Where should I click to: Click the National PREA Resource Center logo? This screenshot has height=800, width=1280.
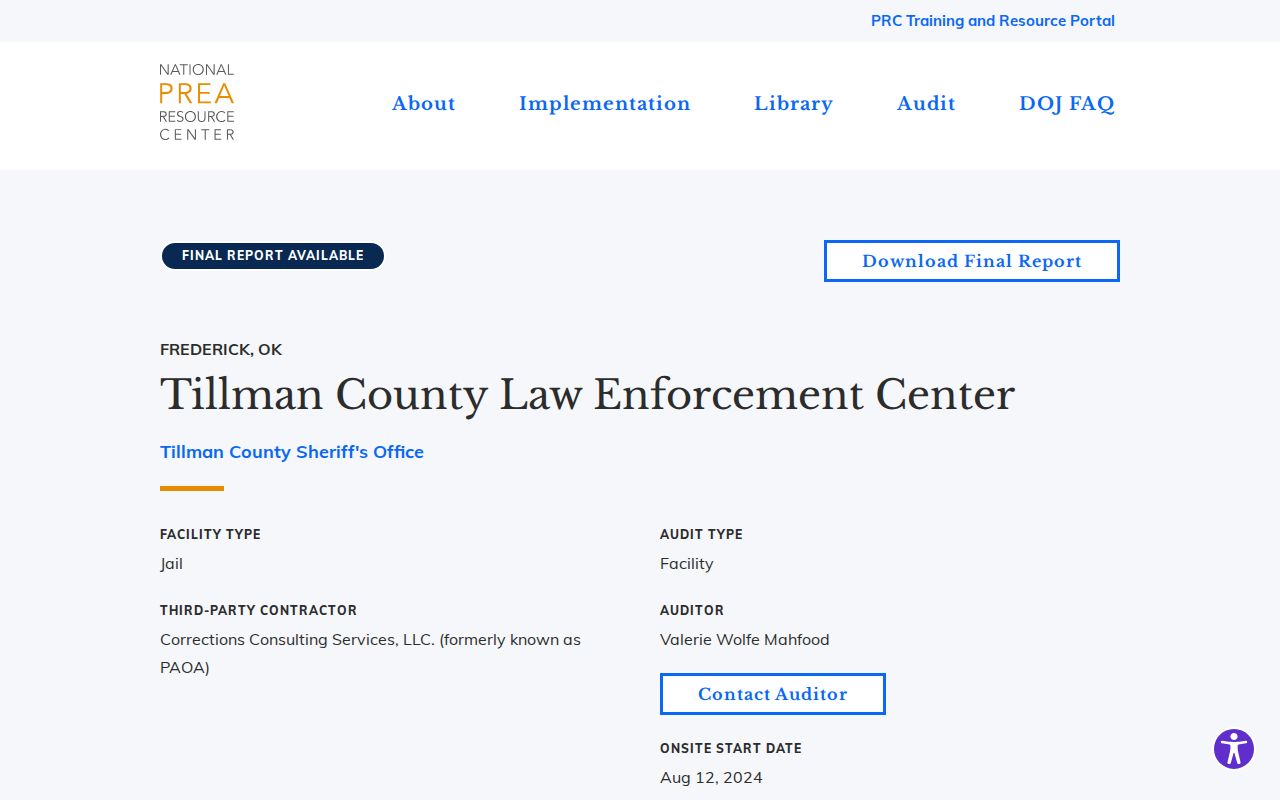coord(197,102)
